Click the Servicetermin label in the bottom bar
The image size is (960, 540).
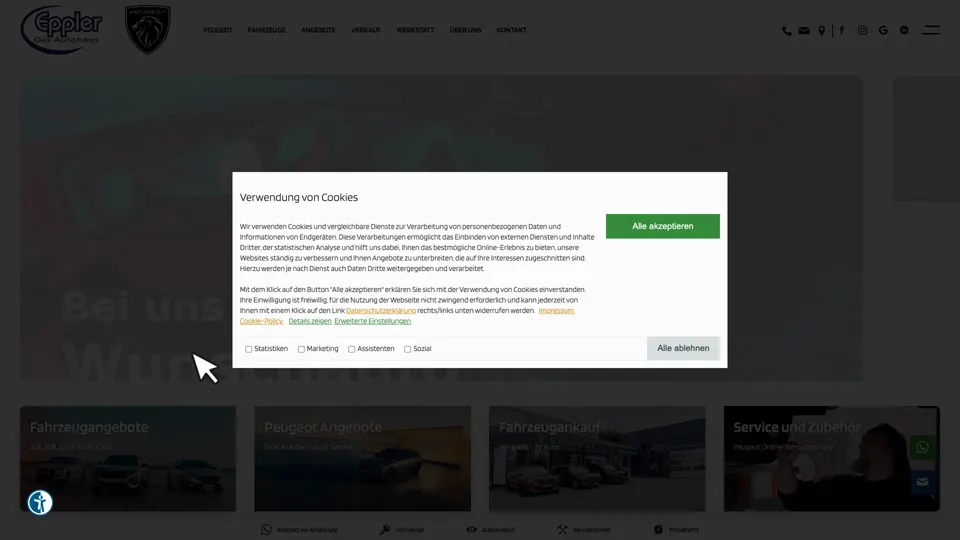[x=591, y=530]
